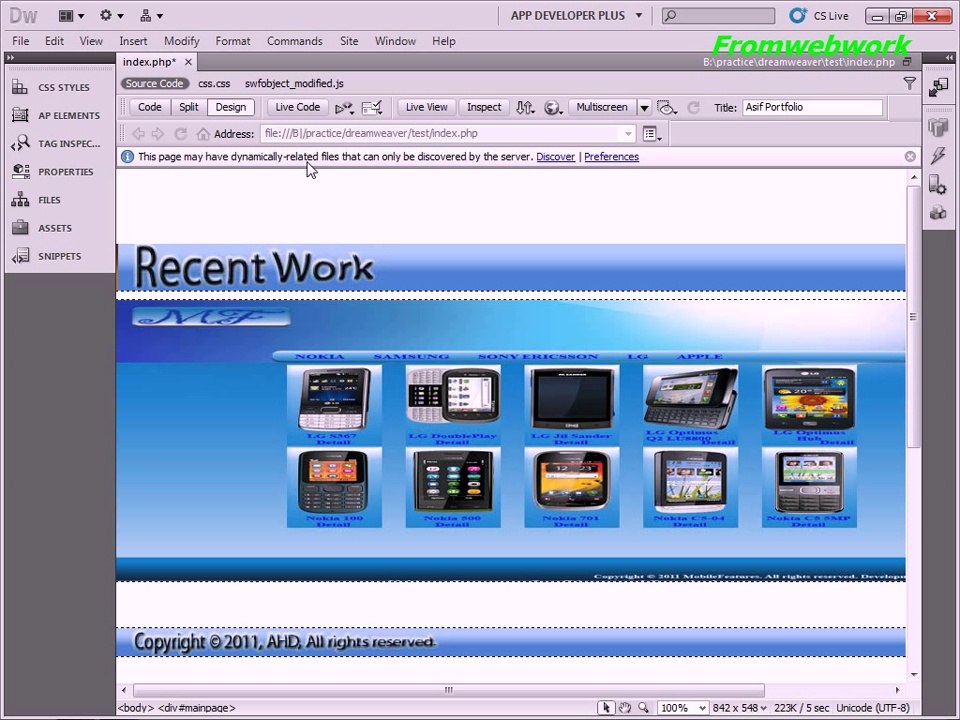Select the div#mainpage tag in tag selector

click(x=197, y=708)
